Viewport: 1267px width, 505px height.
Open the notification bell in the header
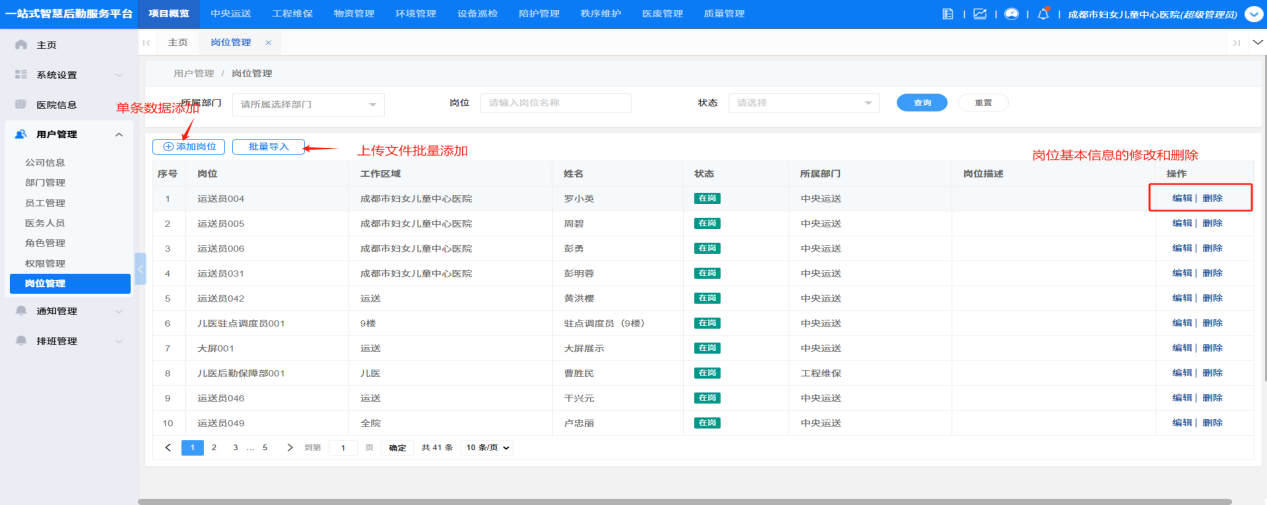pyautogui.click(x=1044, y=14)
